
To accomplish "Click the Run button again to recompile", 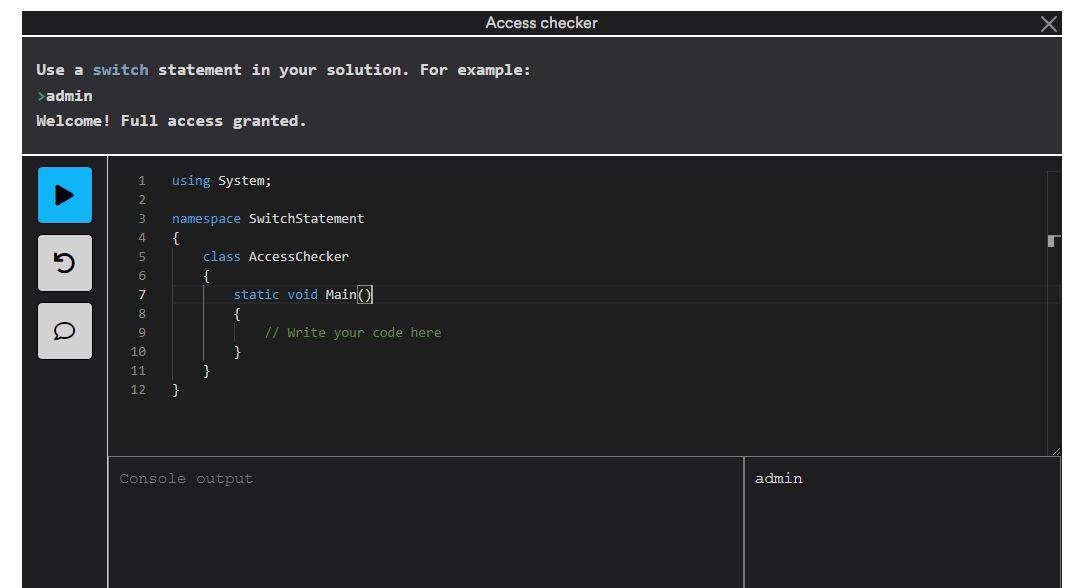I will [64, 194].
